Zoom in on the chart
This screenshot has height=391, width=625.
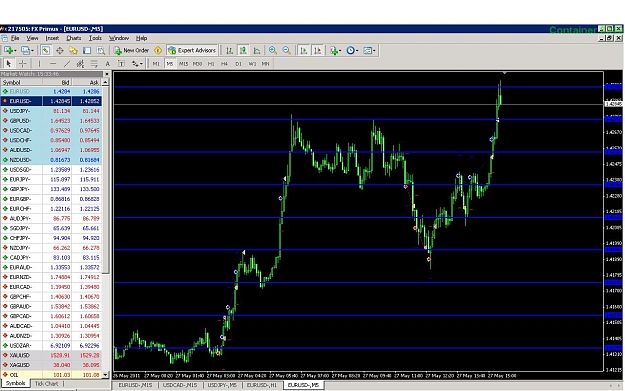point(273,50)
